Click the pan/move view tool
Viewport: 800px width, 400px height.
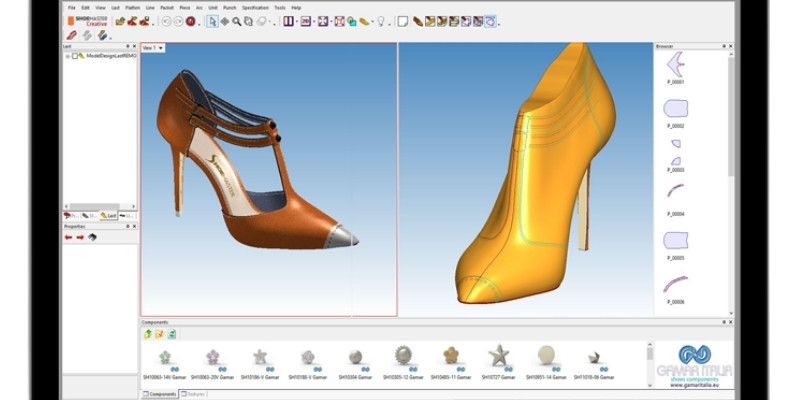pos(225,21)
